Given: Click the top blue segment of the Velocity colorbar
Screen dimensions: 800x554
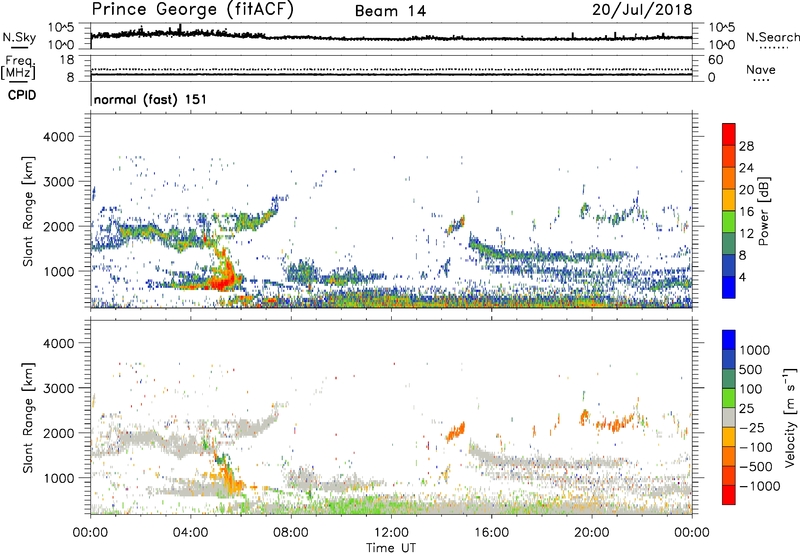Looking at the screenshot, I should (729, 340).
